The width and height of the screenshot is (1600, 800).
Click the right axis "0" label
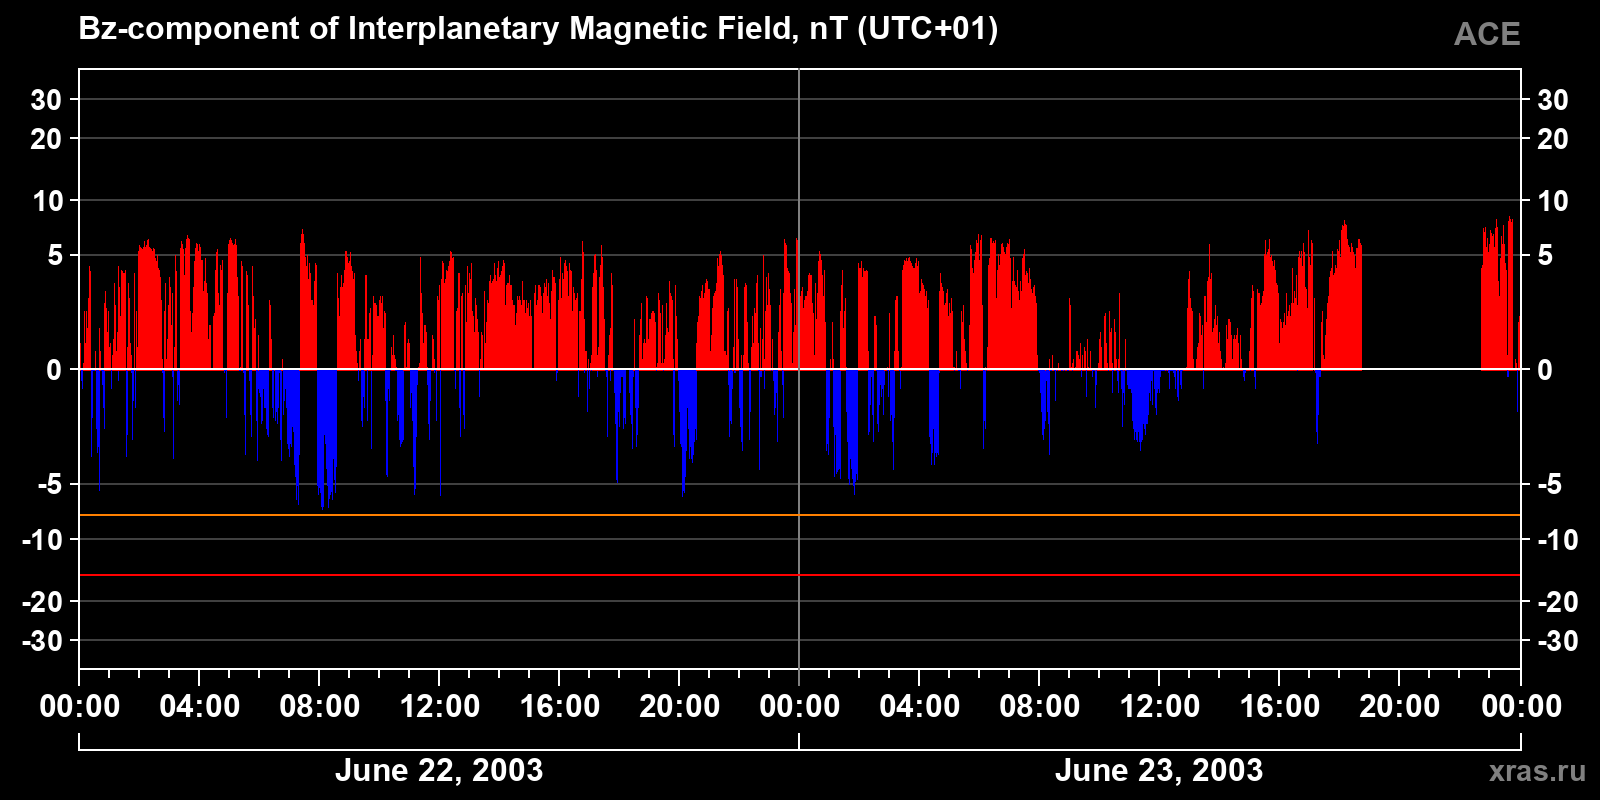[x=1545, y=370]
